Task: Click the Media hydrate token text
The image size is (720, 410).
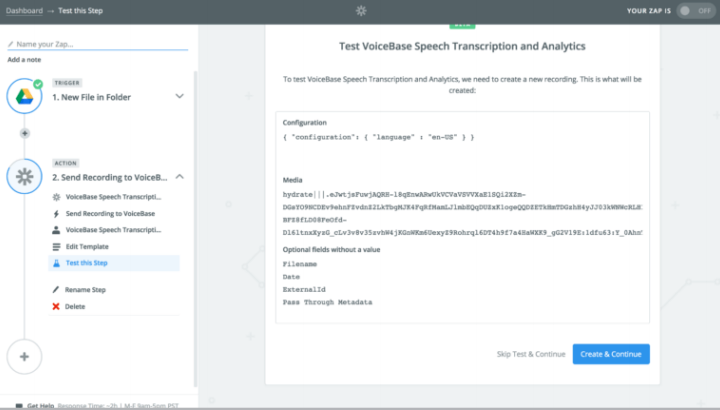Action: point(462,213)
